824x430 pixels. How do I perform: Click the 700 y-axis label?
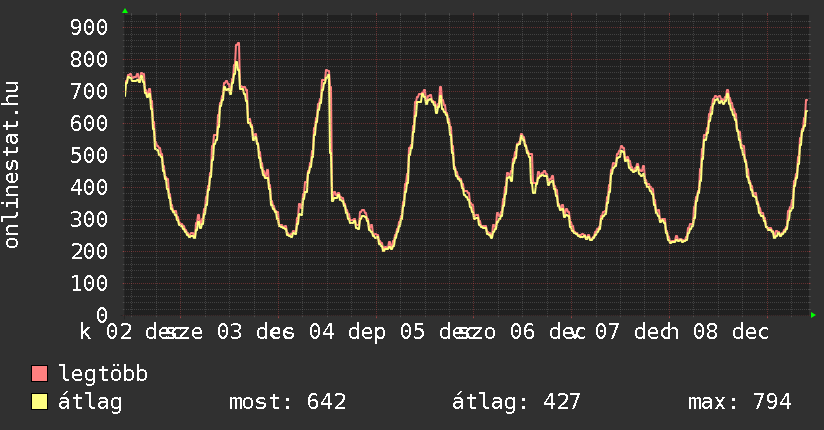pyautogui.click(x=89, y=91)
